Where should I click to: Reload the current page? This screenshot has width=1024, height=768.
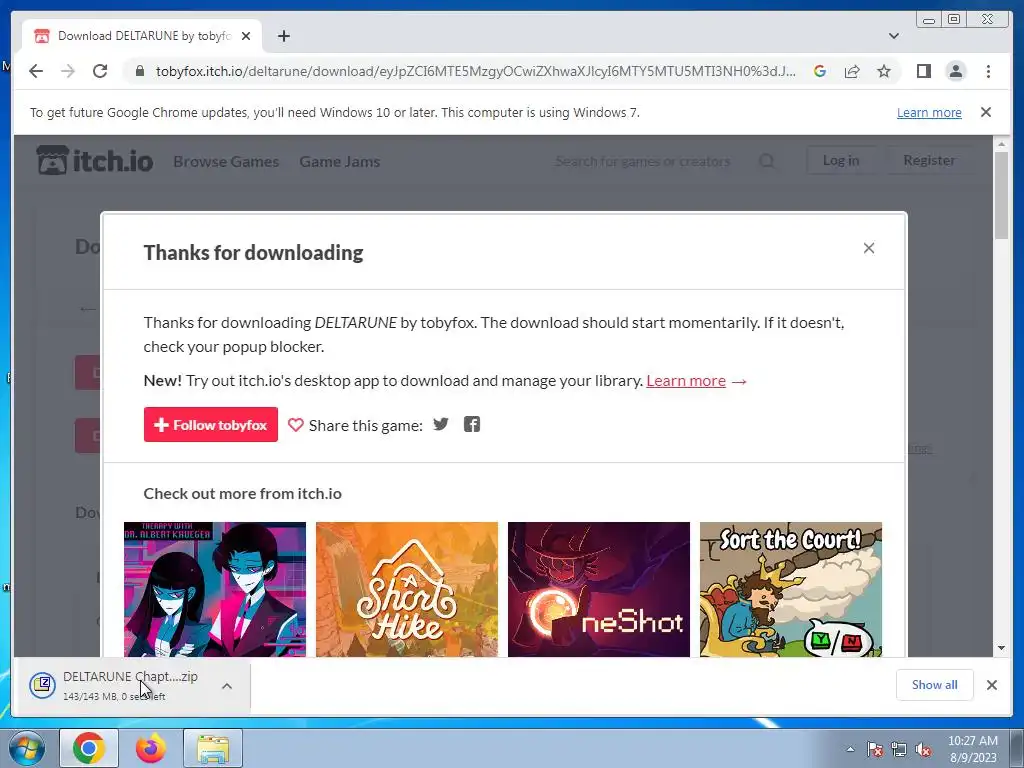coord(100,71)
